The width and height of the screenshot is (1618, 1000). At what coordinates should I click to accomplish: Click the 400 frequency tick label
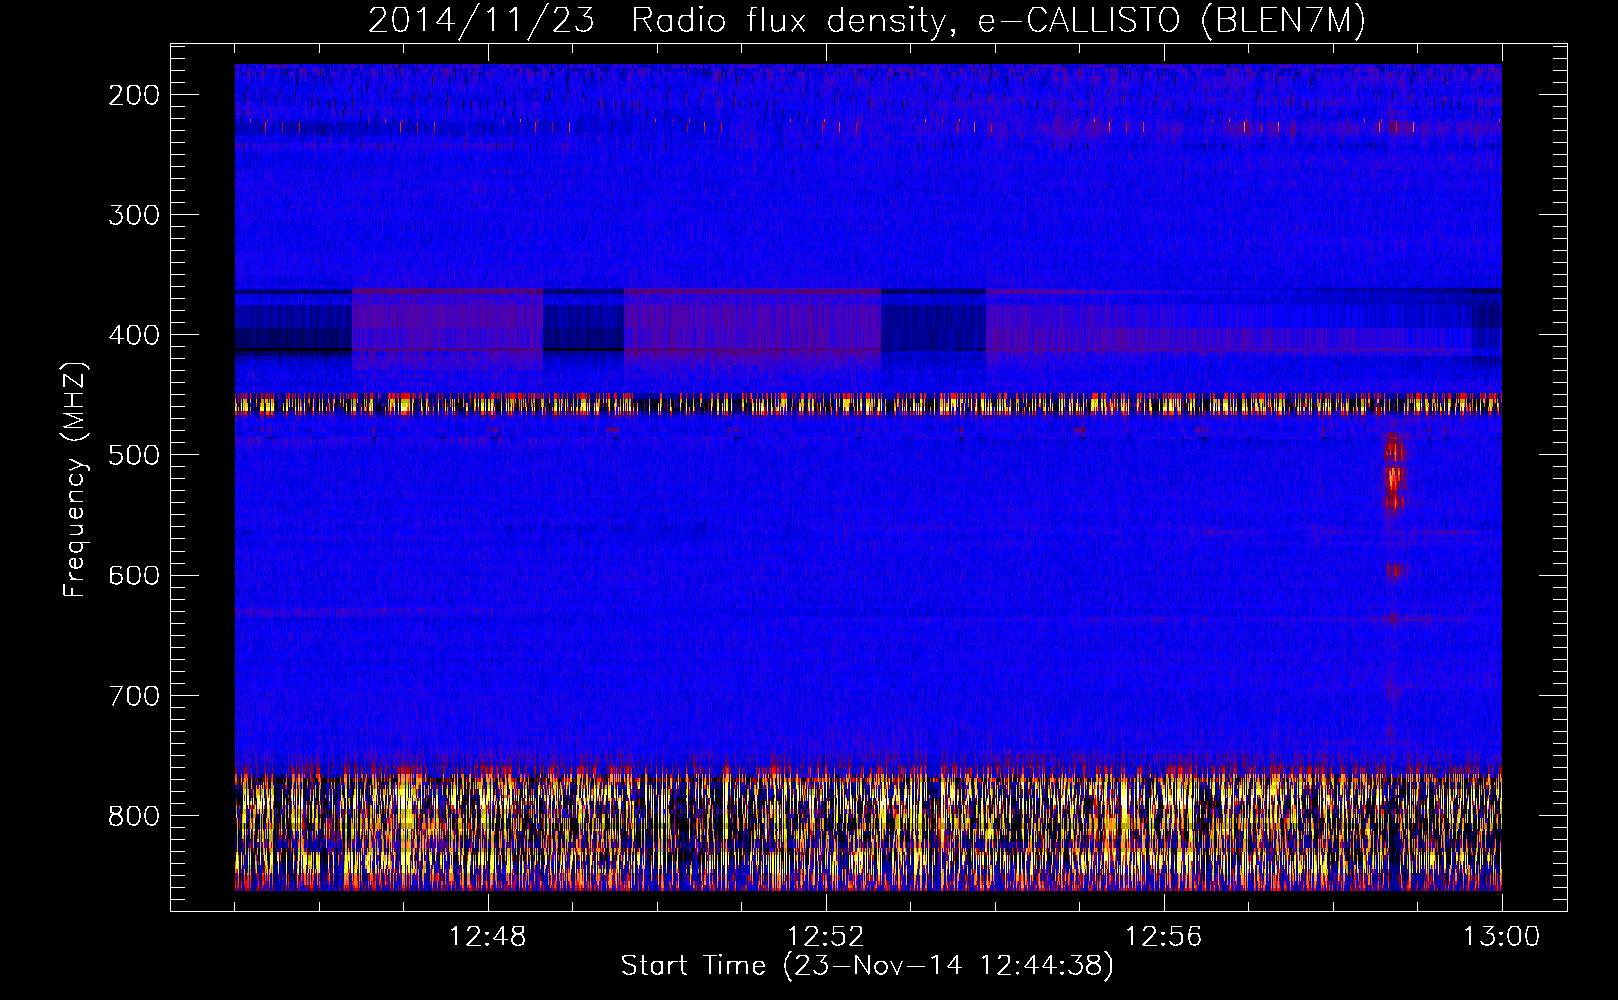point(134,335)
